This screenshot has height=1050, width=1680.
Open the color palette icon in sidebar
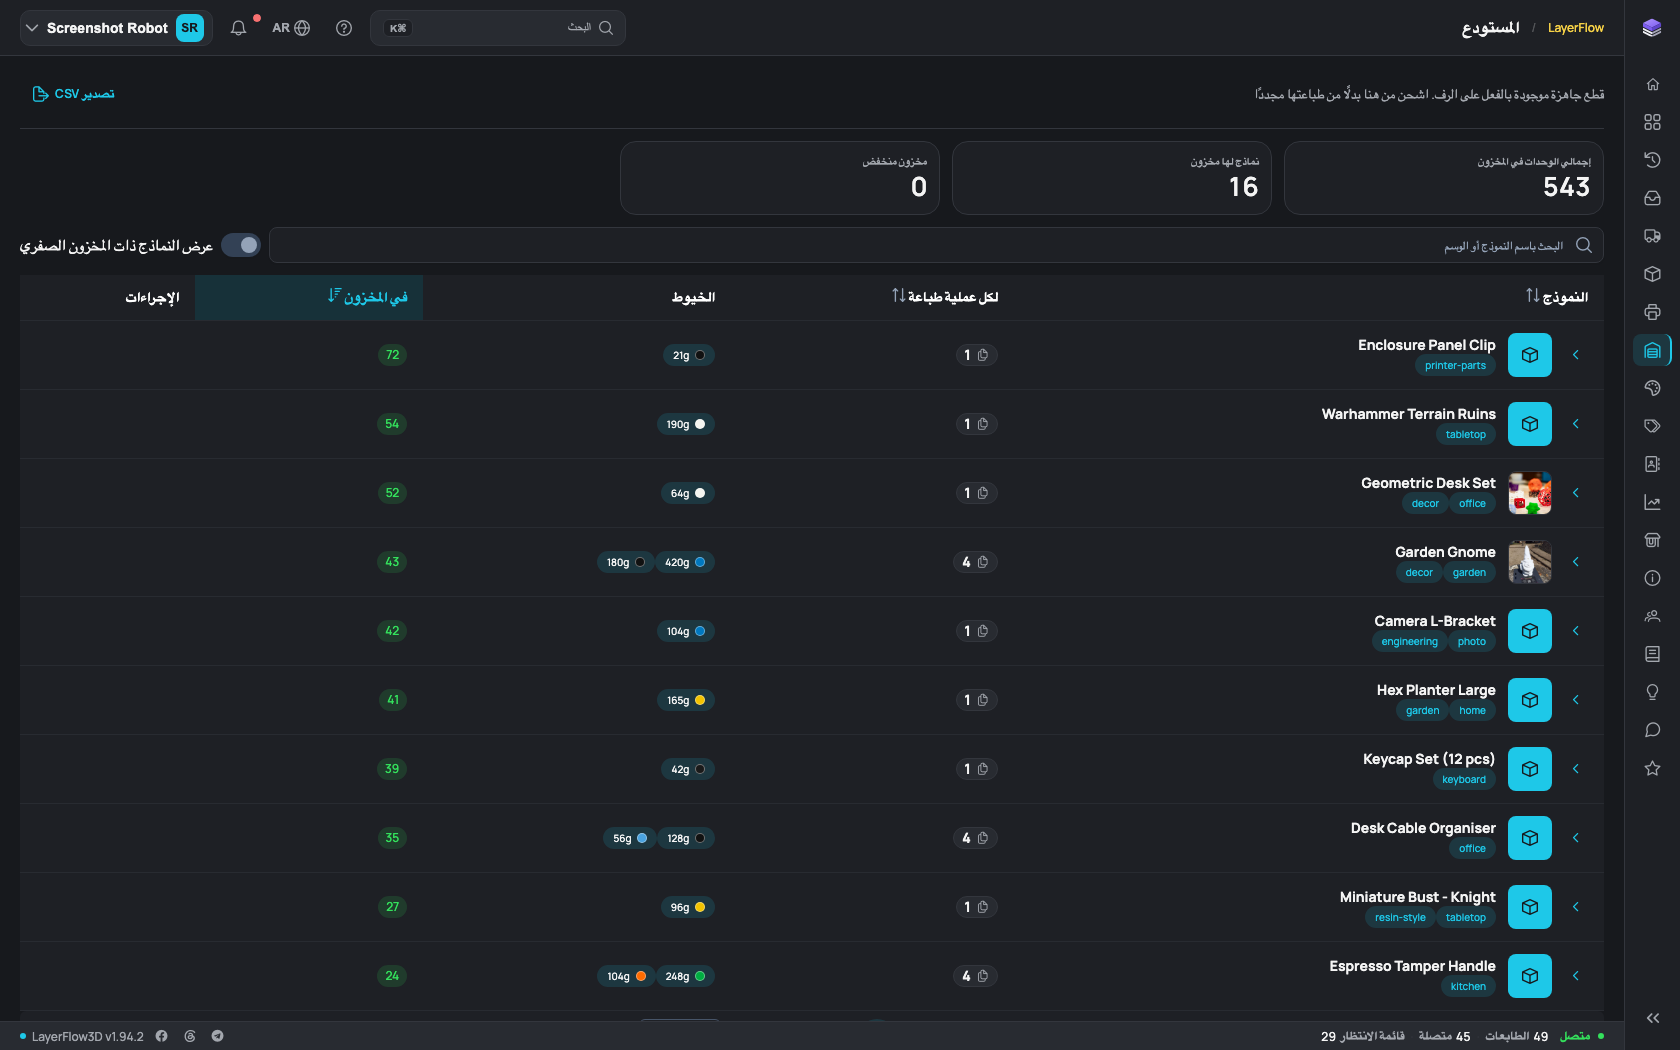pos(1652,388)
